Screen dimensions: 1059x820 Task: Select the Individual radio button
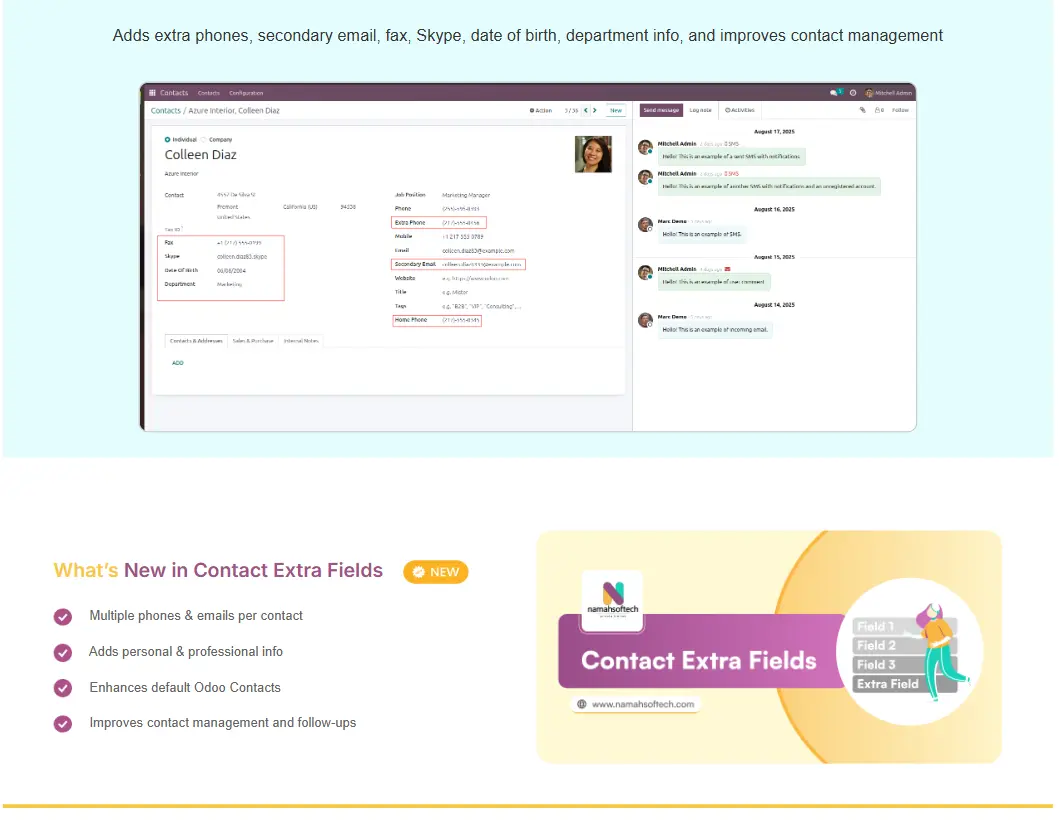(x=168, y=139)
